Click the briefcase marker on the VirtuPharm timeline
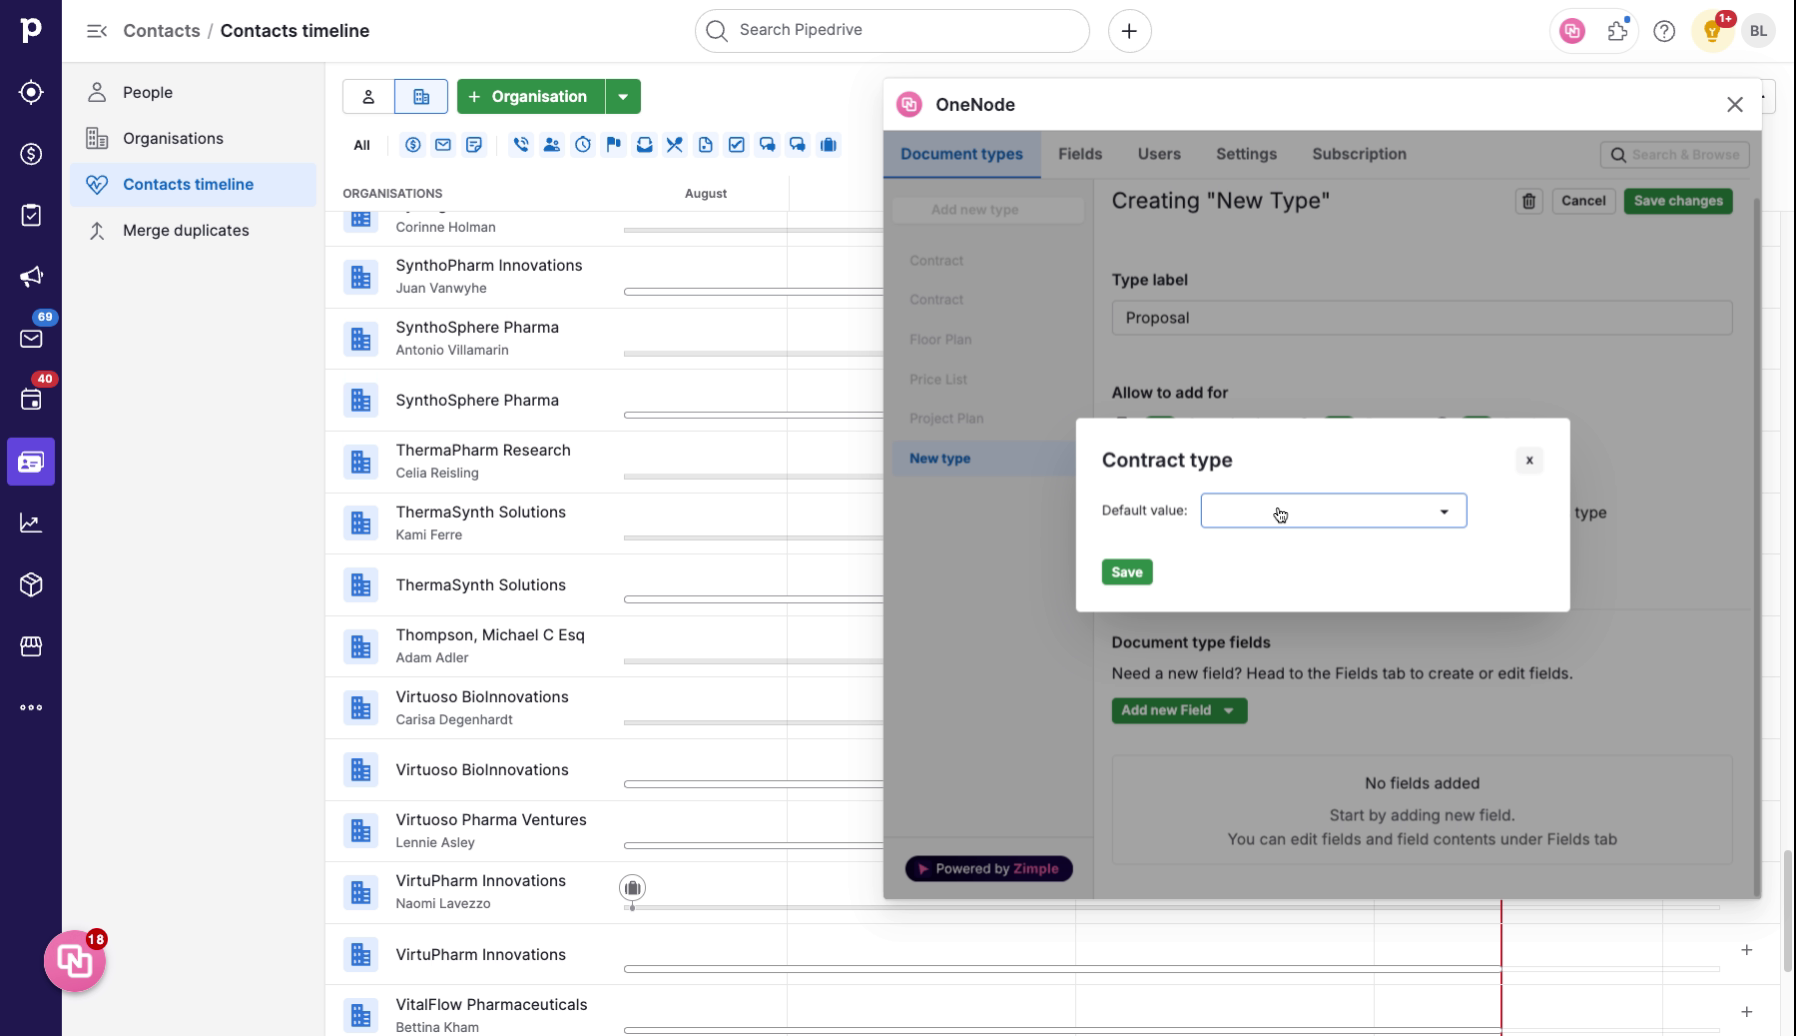 [x=632, y=888]
